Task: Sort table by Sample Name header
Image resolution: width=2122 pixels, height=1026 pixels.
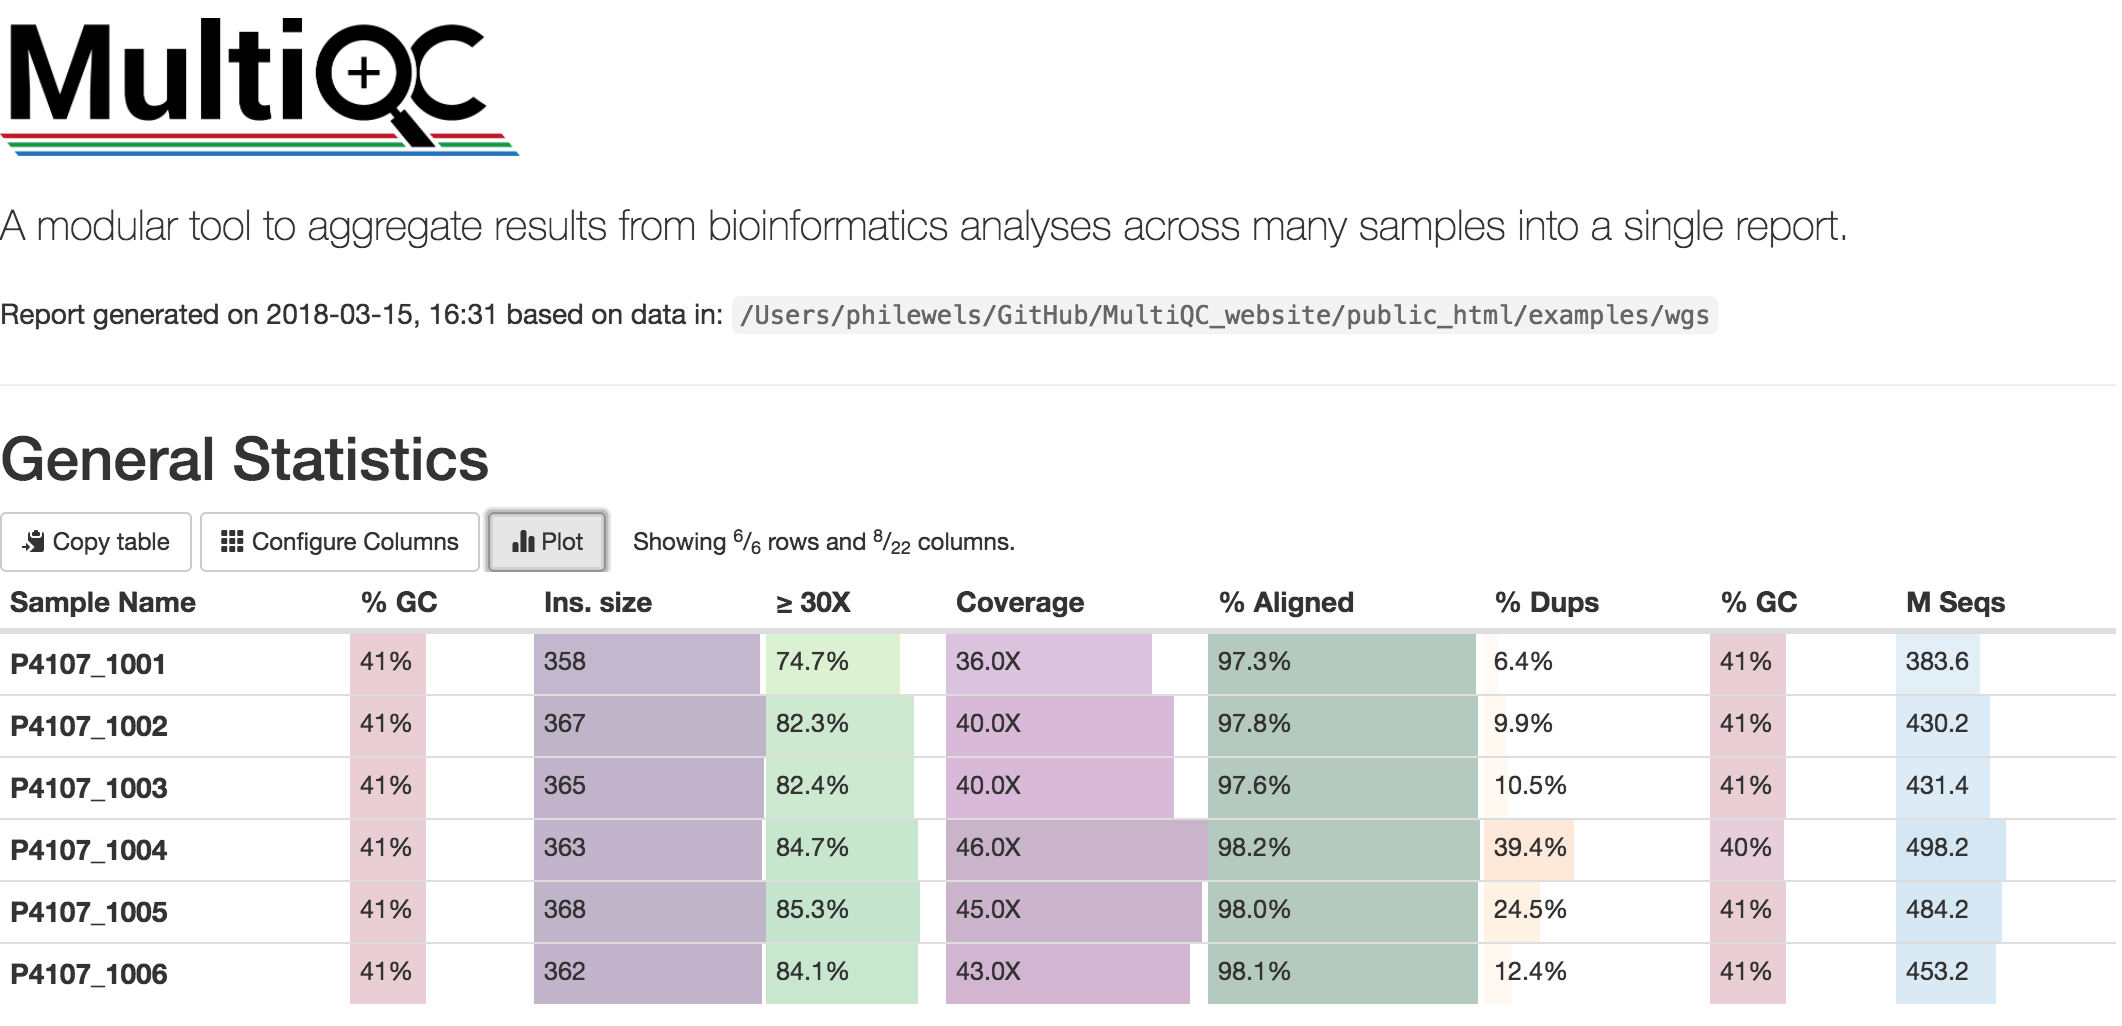Action: point(103,602)
